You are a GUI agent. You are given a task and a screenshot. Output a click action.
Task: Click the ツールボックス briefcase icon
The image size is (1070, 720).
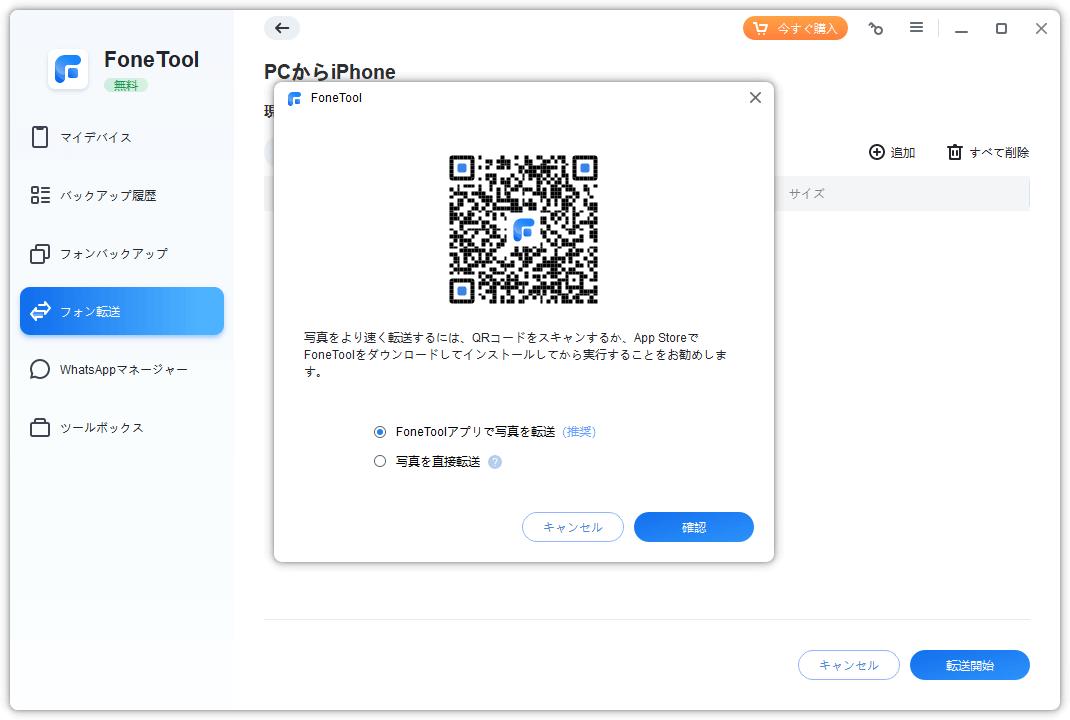(40, 428)
